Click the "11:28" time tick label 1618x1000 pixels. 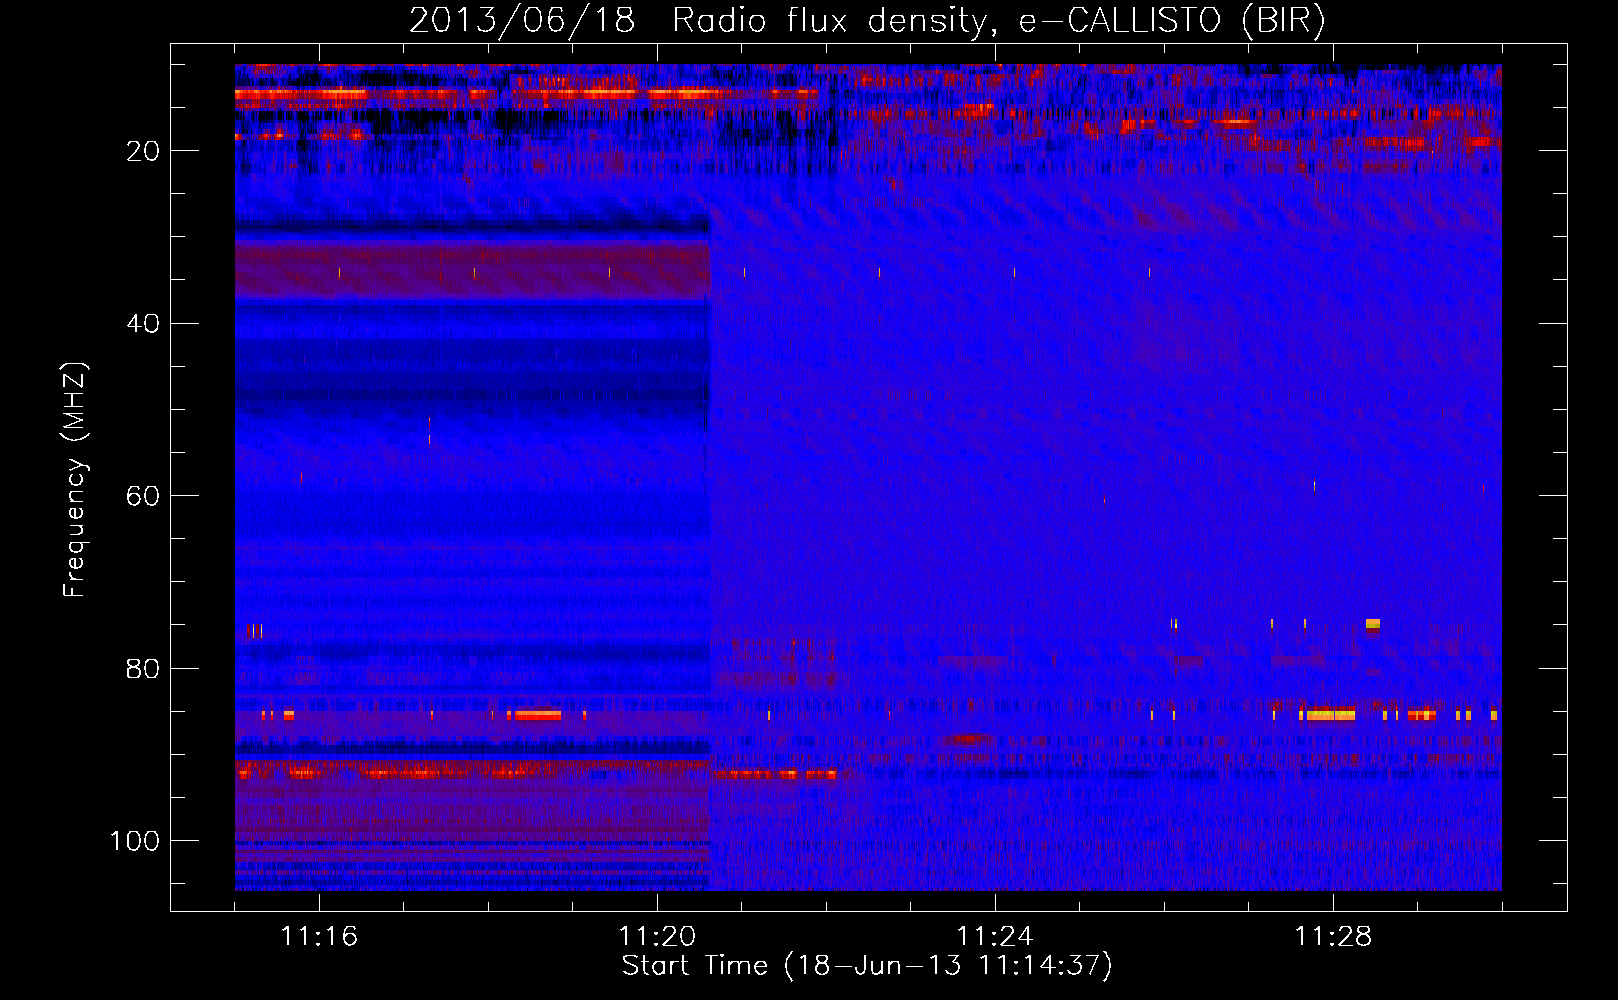tap(1333, 937)
